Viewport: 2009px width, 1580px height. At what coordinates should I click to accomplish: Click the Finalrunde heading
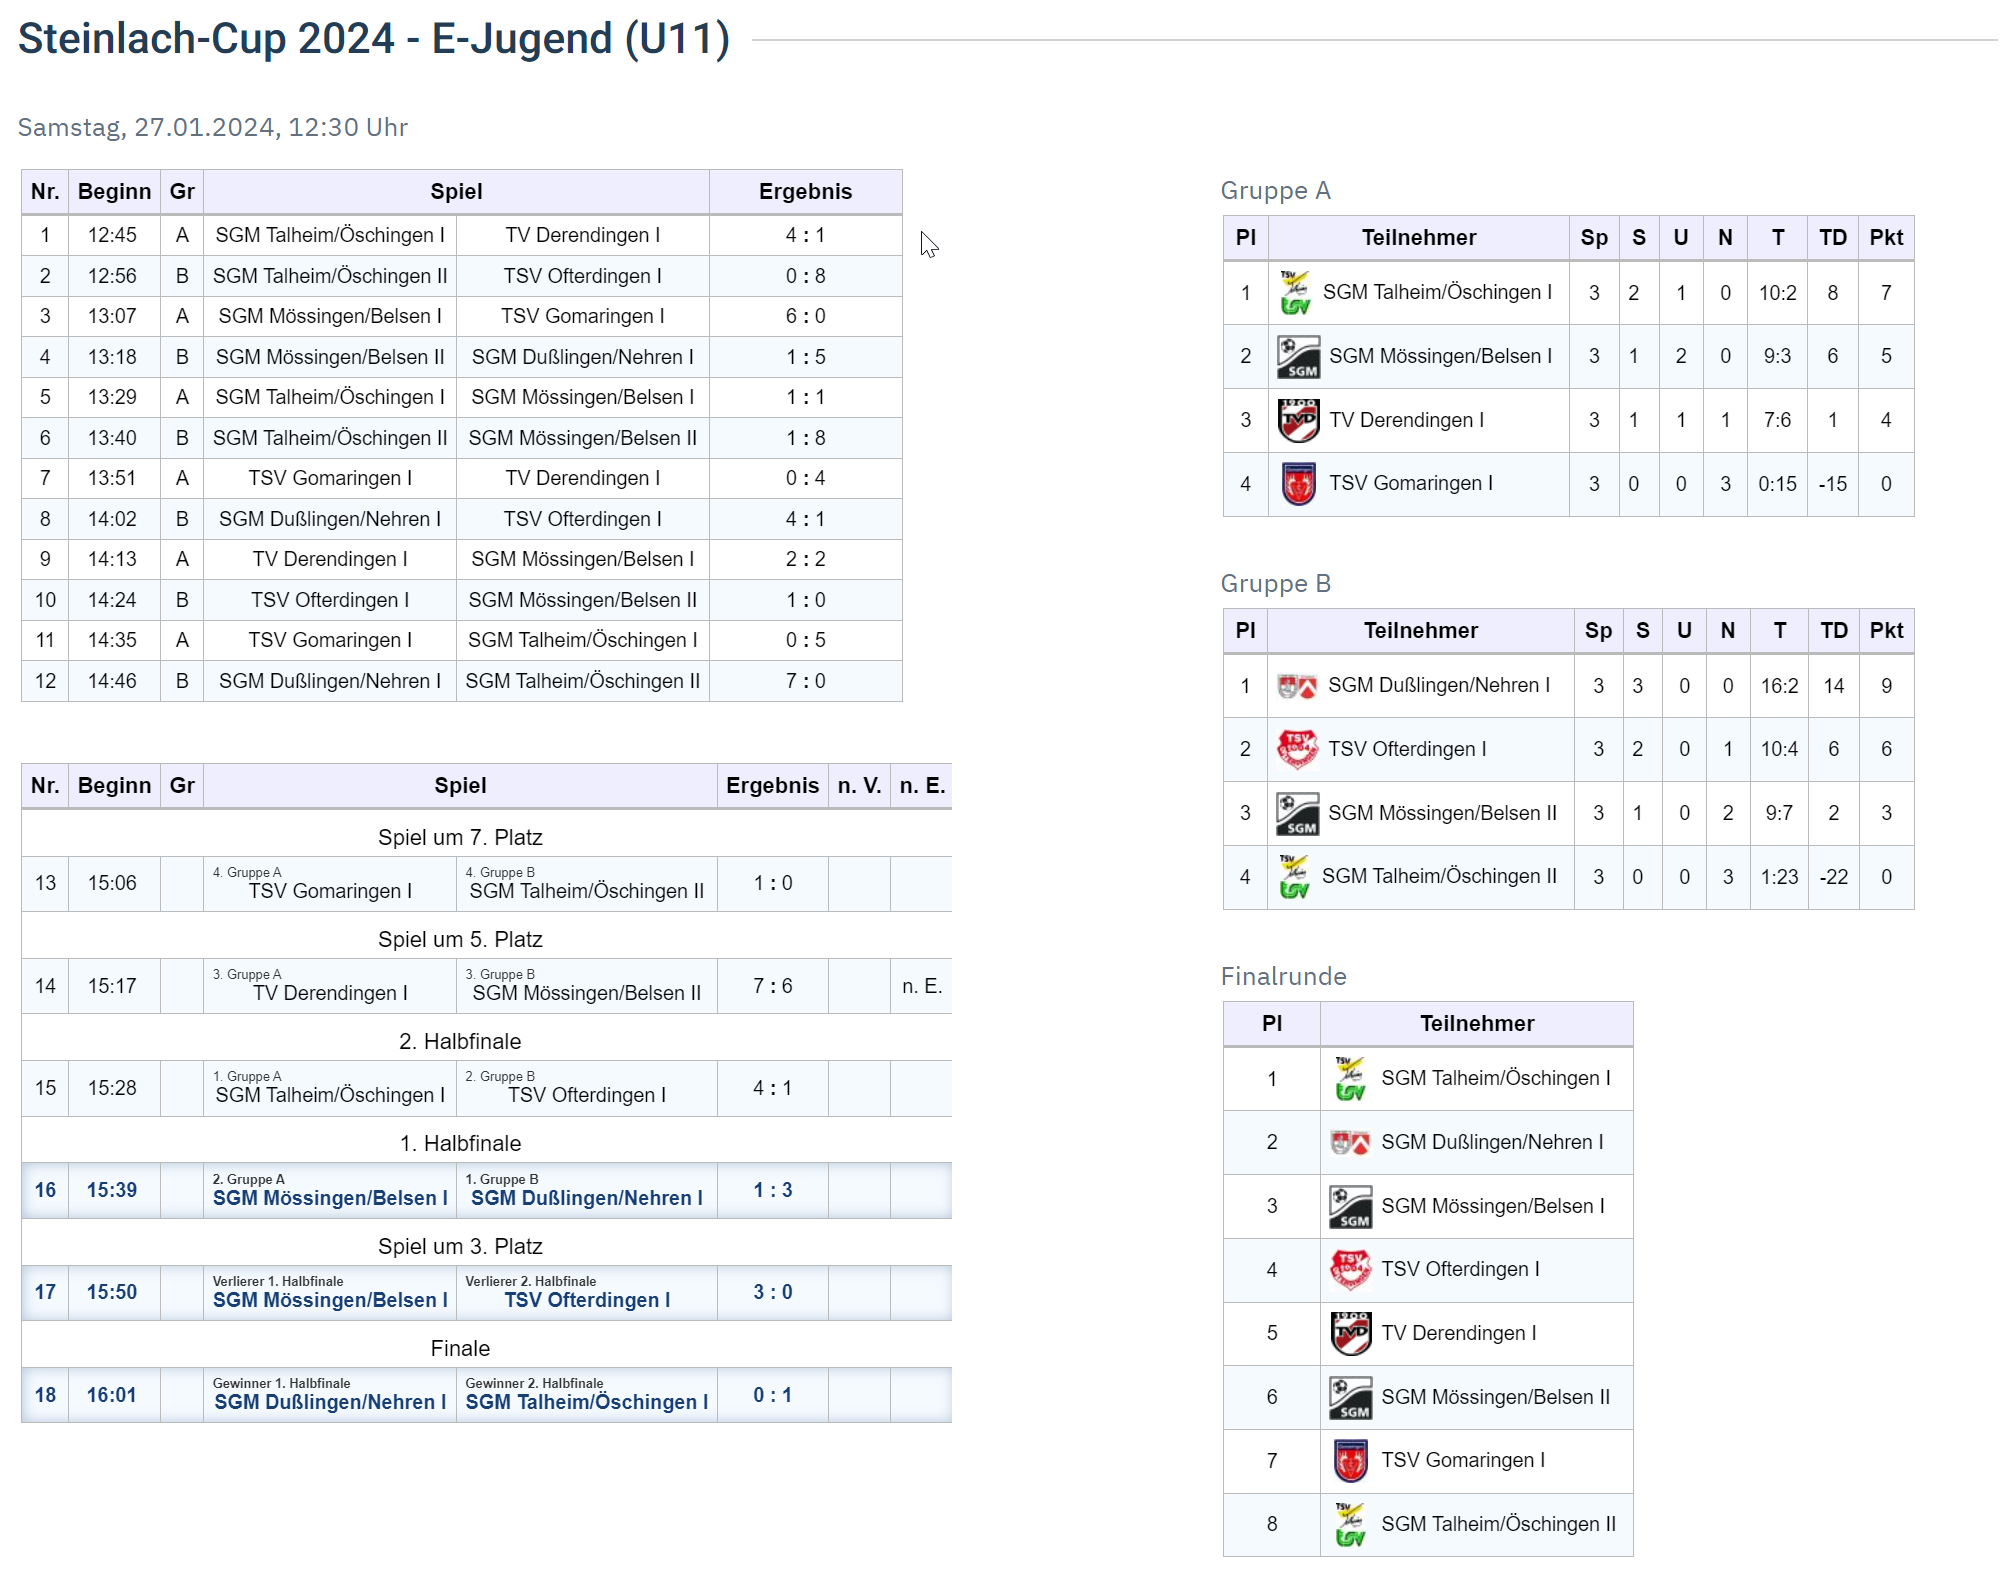[x=1283, y=977]
